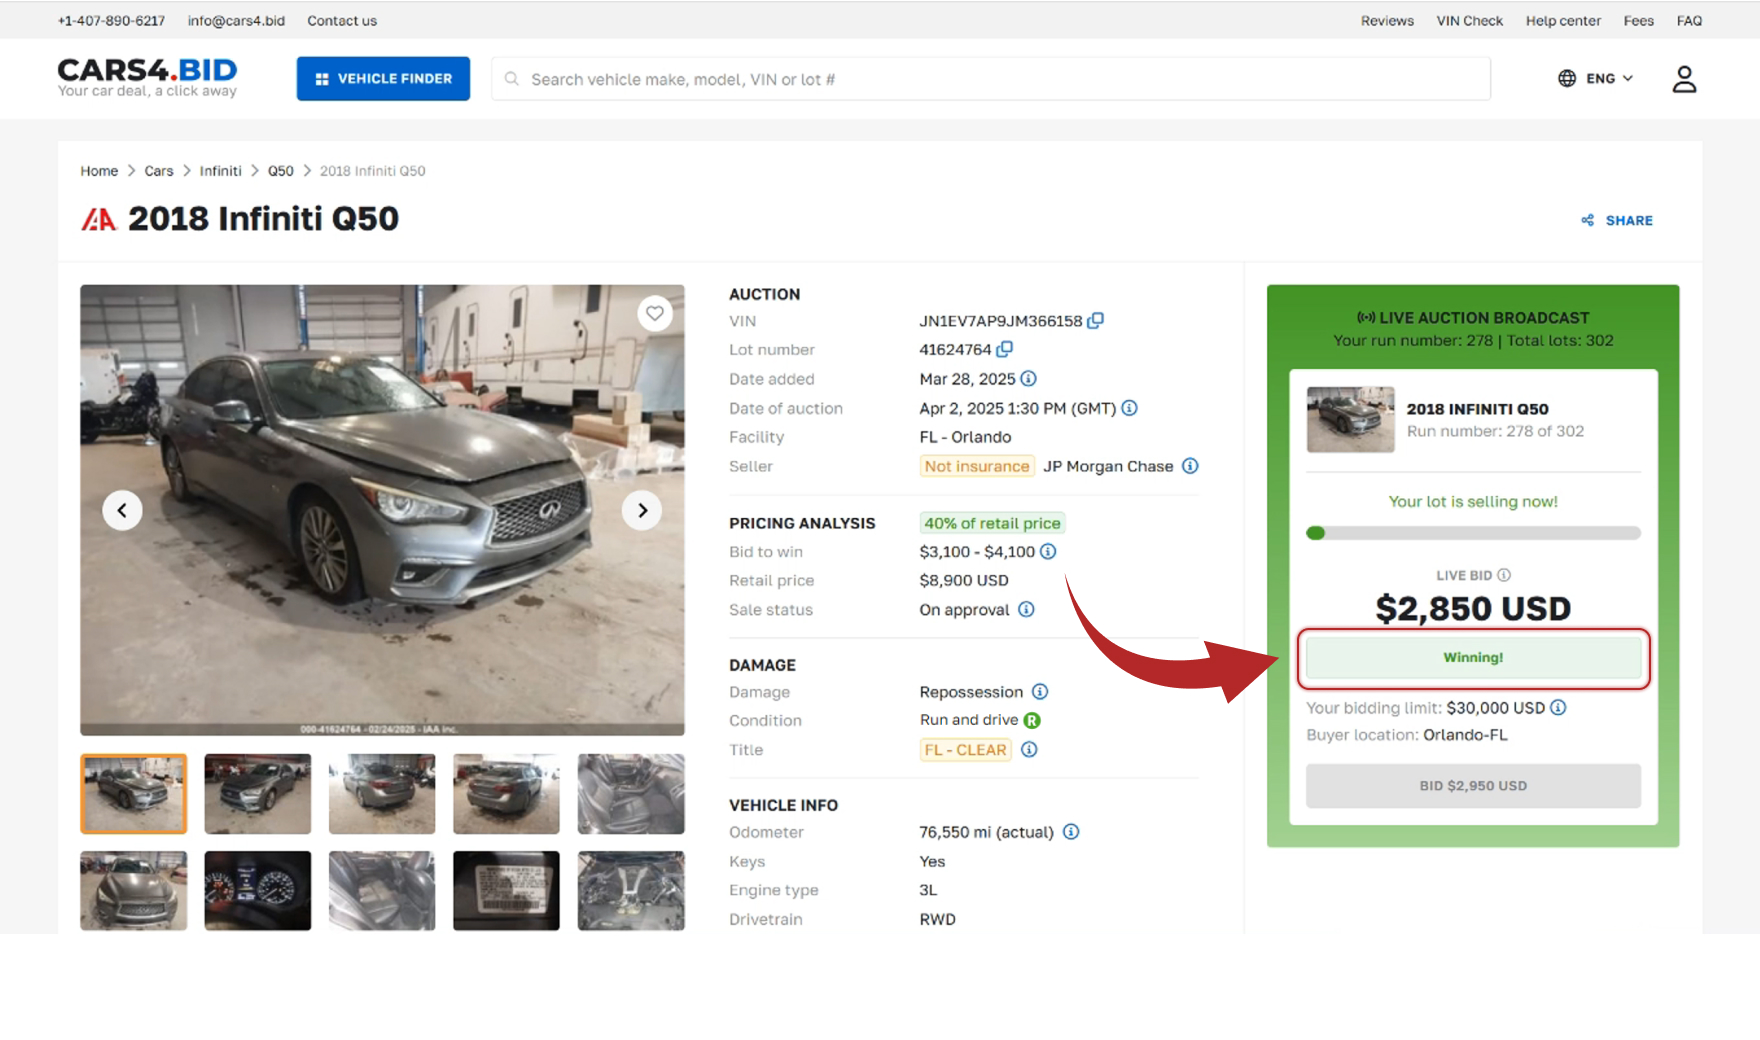Image resolution: width=1760 pixels, height=1040 pixels.
Task: Click the globe language icon
Action: (1567, 78)
